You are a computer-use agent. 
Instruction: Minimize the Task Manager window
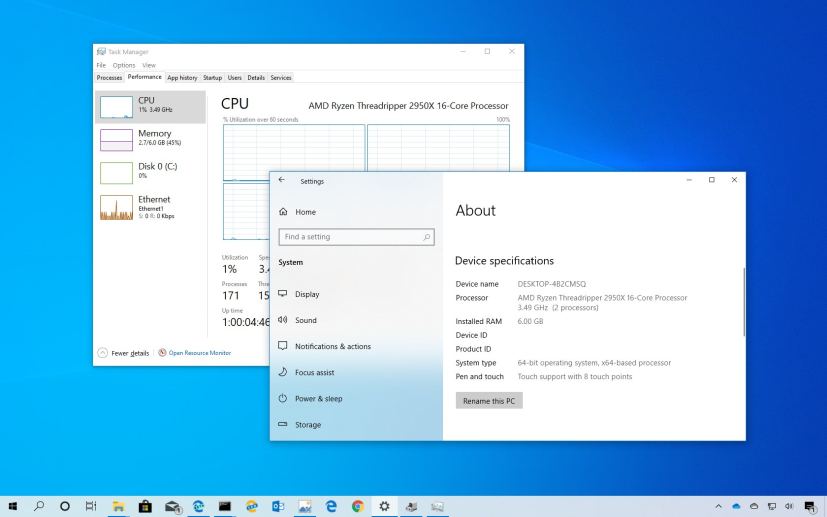(x=463, y=51)
